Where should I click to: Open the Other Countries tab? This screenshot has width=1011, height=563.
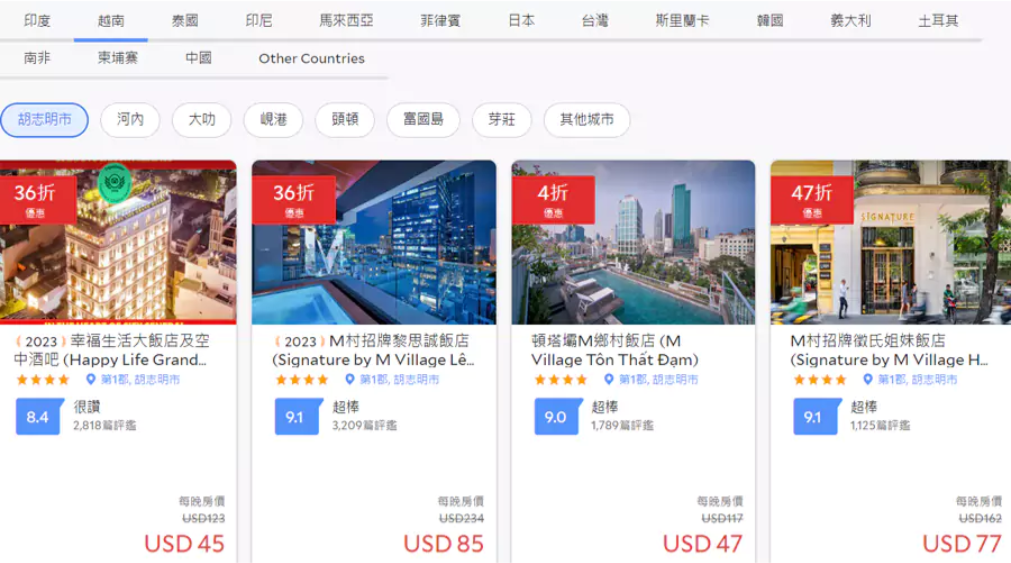(311, 58)
